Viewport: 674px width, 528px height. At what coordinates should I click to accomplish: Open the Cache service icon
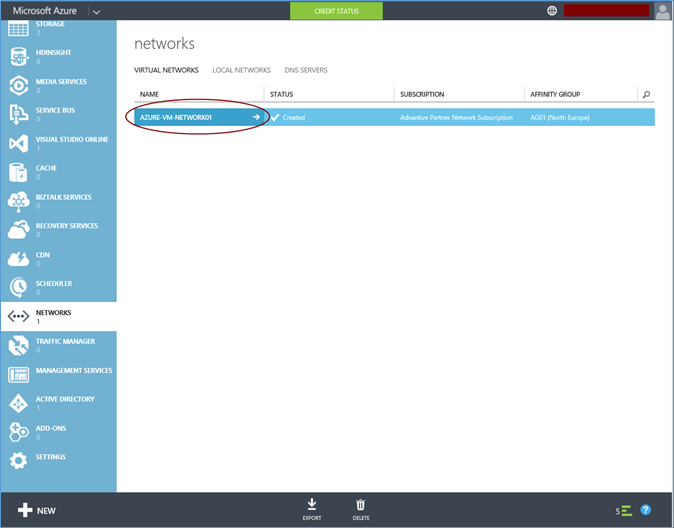(18, 172)
